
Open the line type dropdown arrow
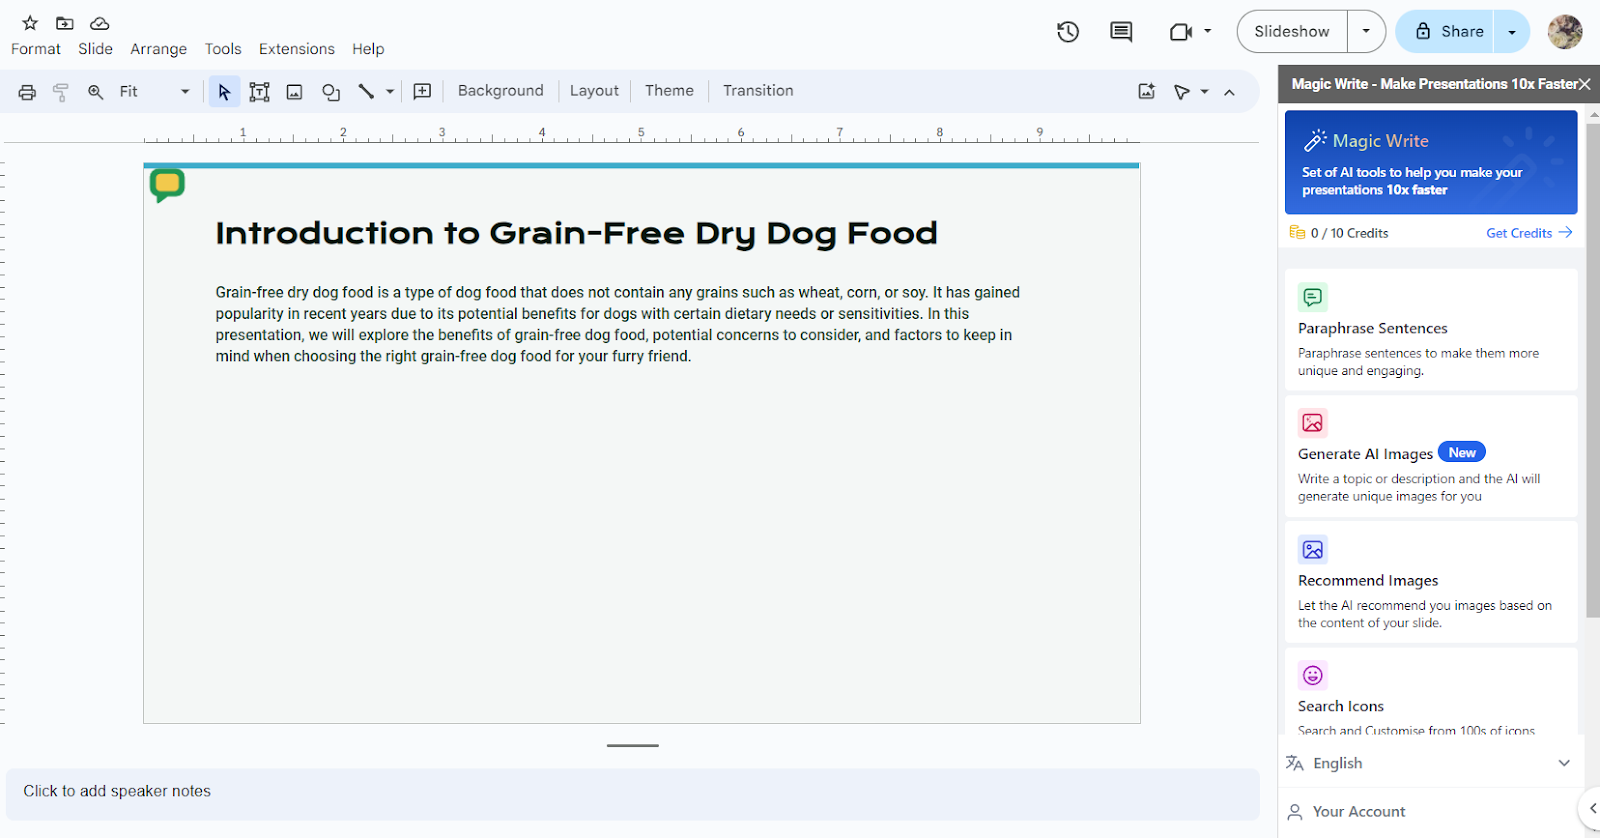pyautogui.click(x=390, y=92)
